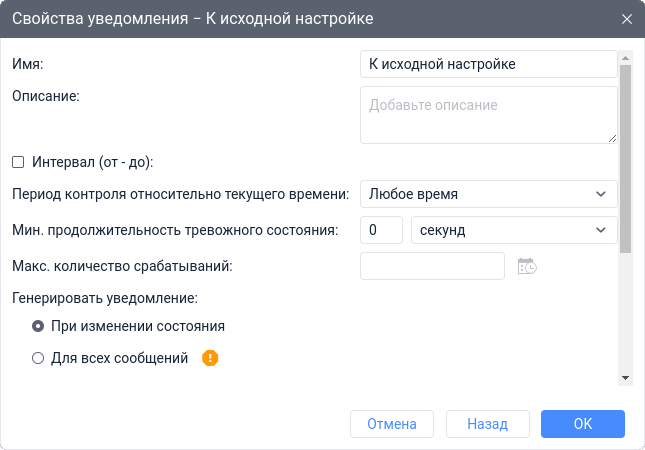Focus the "Добавьте описание" description textarea
645x450 pixels.
[x=488, y=115]
